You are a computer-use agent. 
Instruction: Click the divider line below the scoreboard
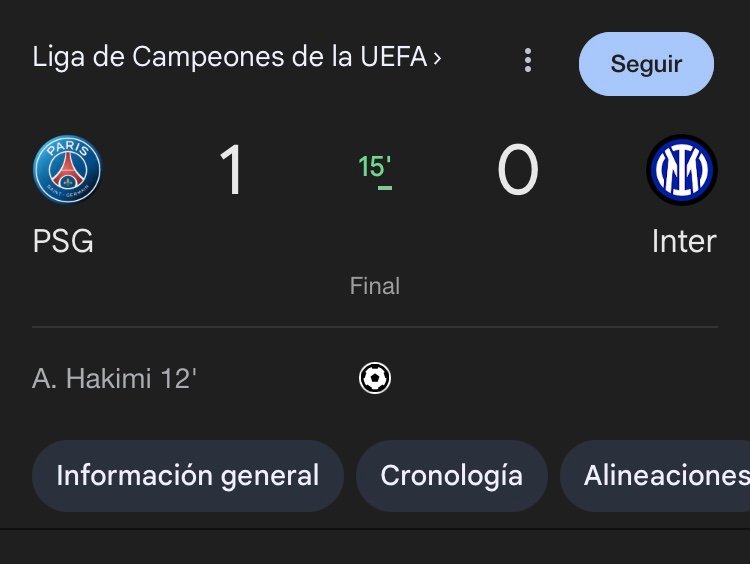(375, 327)
